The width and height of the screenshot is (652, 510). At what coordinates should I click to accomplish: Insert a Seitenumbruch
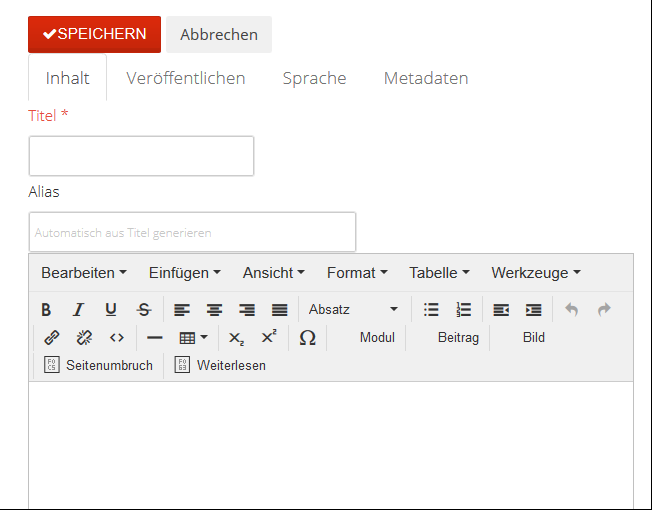(99, 365)
